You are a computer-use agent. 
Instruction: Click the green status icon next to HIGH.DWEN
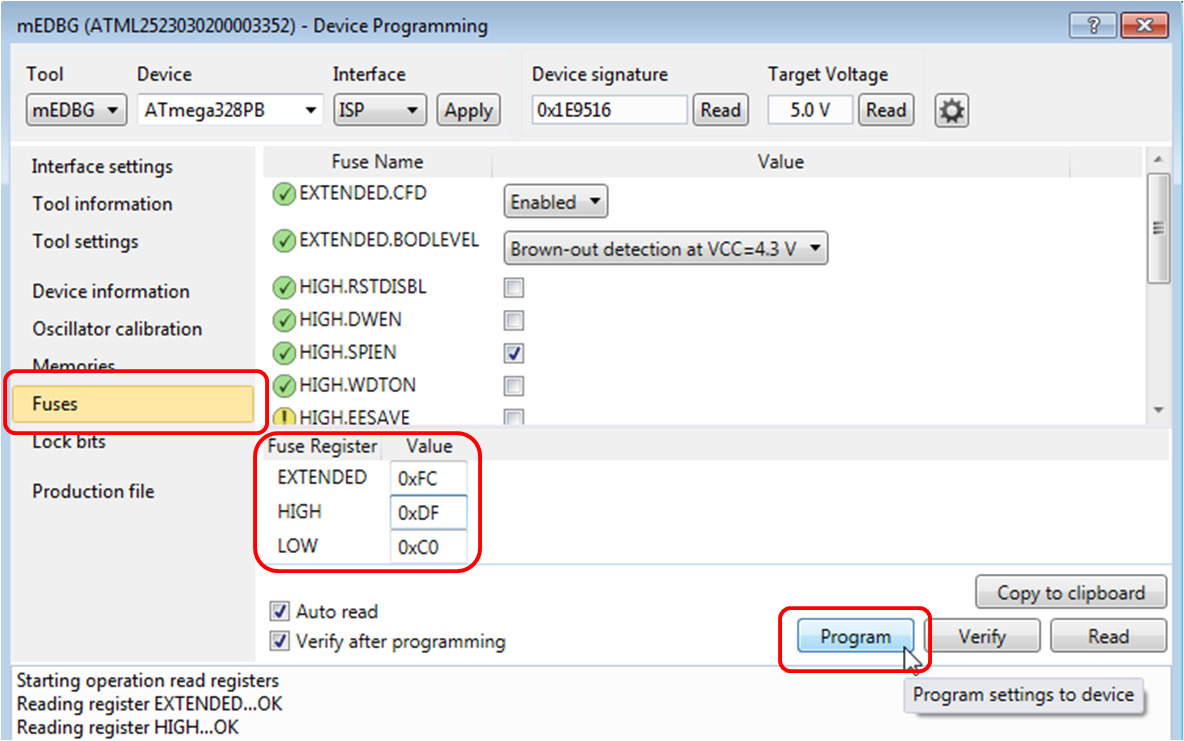point(283,320)
